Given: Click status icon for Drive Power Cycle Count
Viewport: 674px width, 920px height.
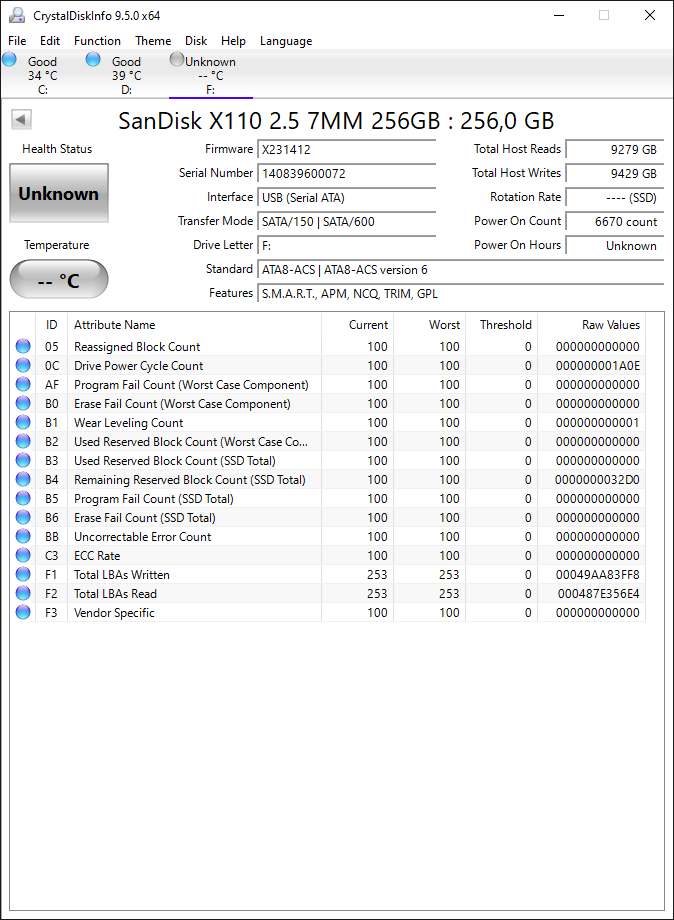Looking at the screenshot, I should tap(23, 365).
